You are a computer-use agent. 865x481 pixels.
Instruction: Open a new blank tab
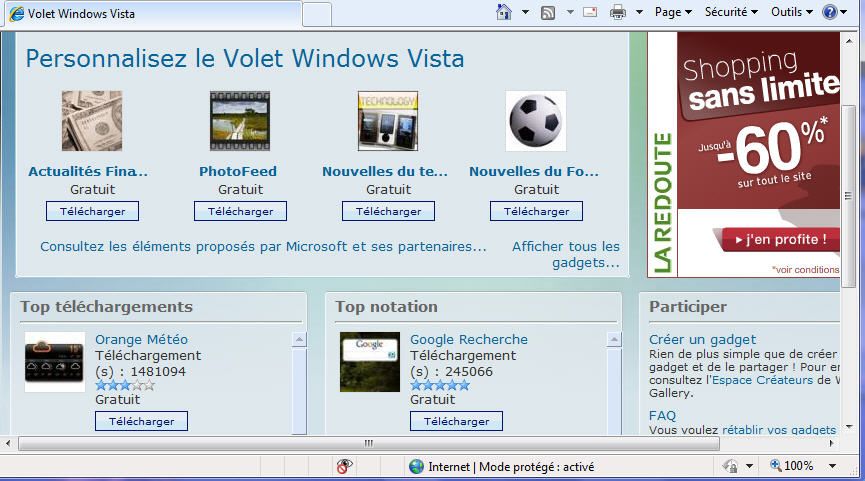317,14
